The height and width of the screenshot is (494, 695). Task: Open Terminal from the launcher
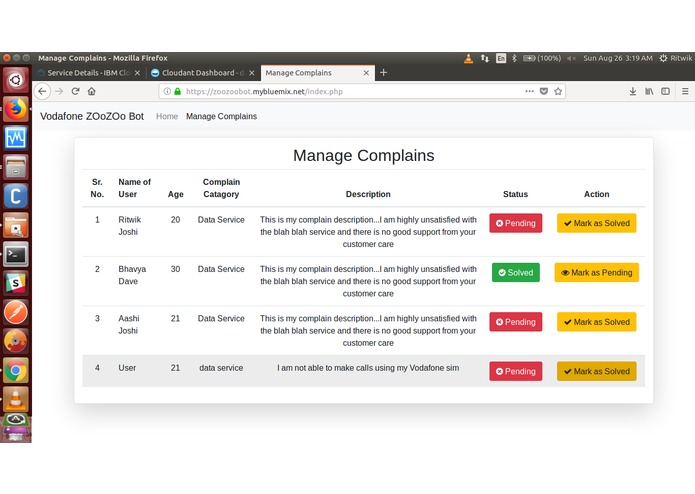coord(16,254)
